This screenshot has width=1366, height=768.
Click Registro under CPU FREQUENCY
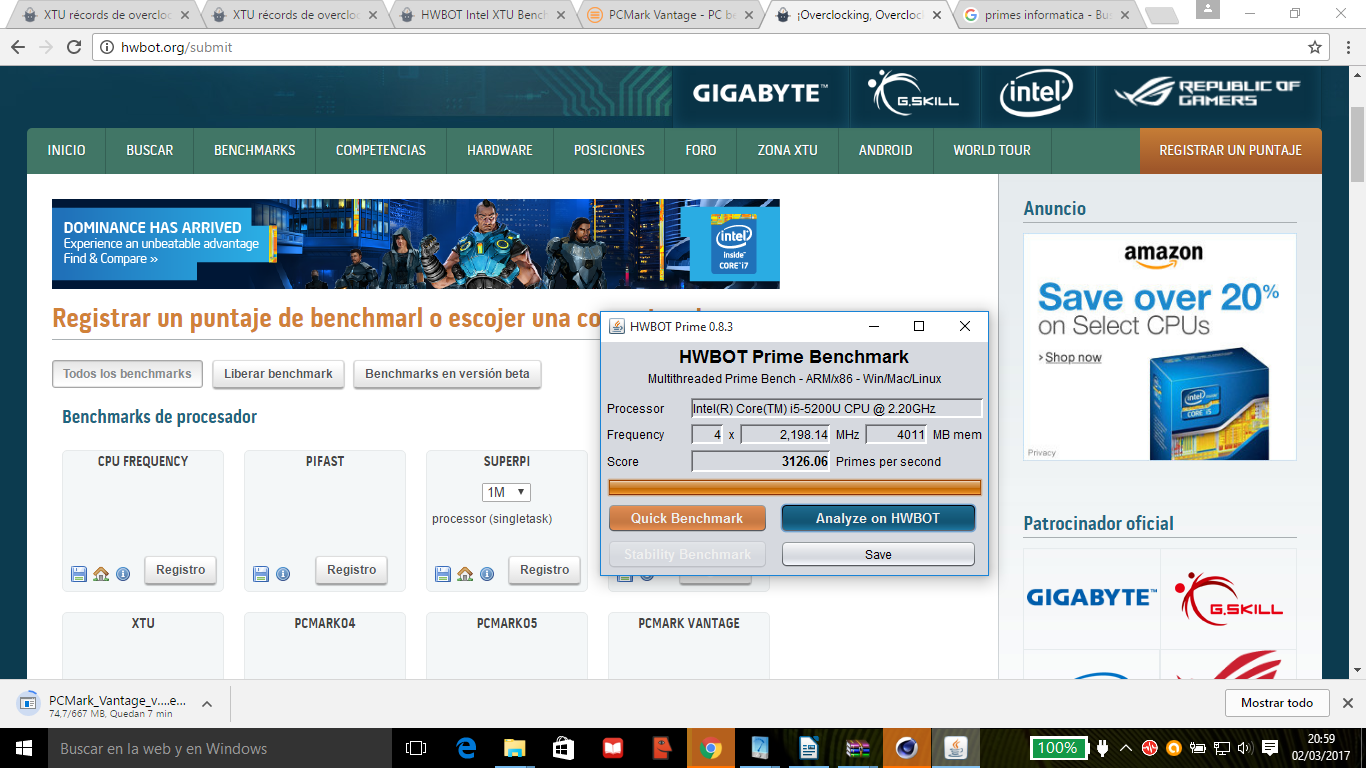[x=180, y=570]
